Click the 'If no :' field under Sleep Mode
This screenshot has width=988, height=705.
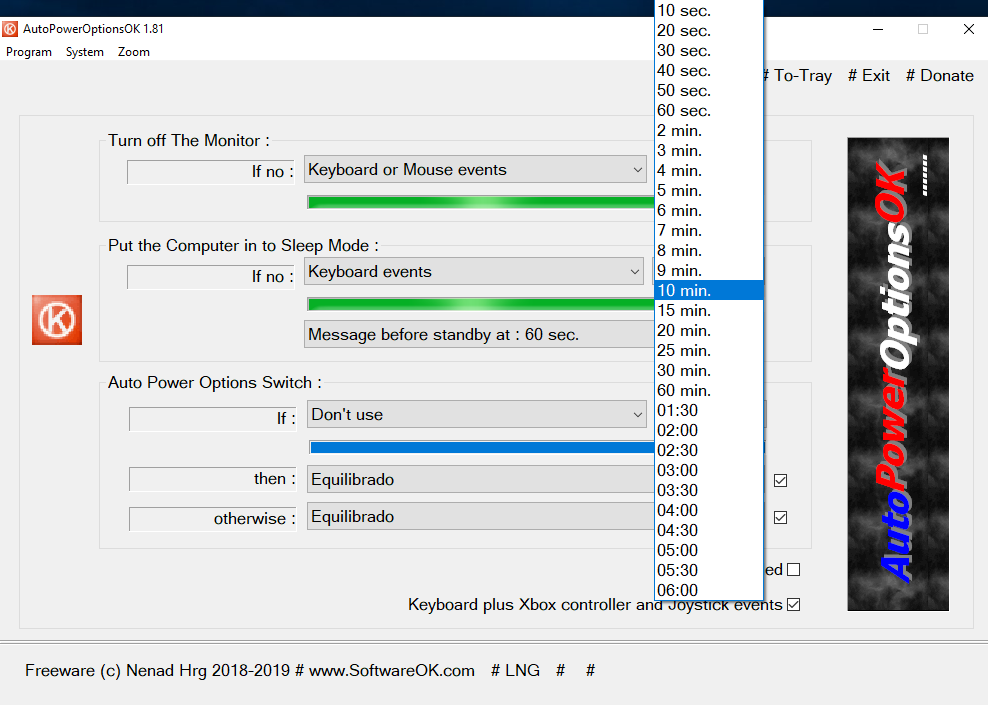pyautogui.click(x=211, y=277)
